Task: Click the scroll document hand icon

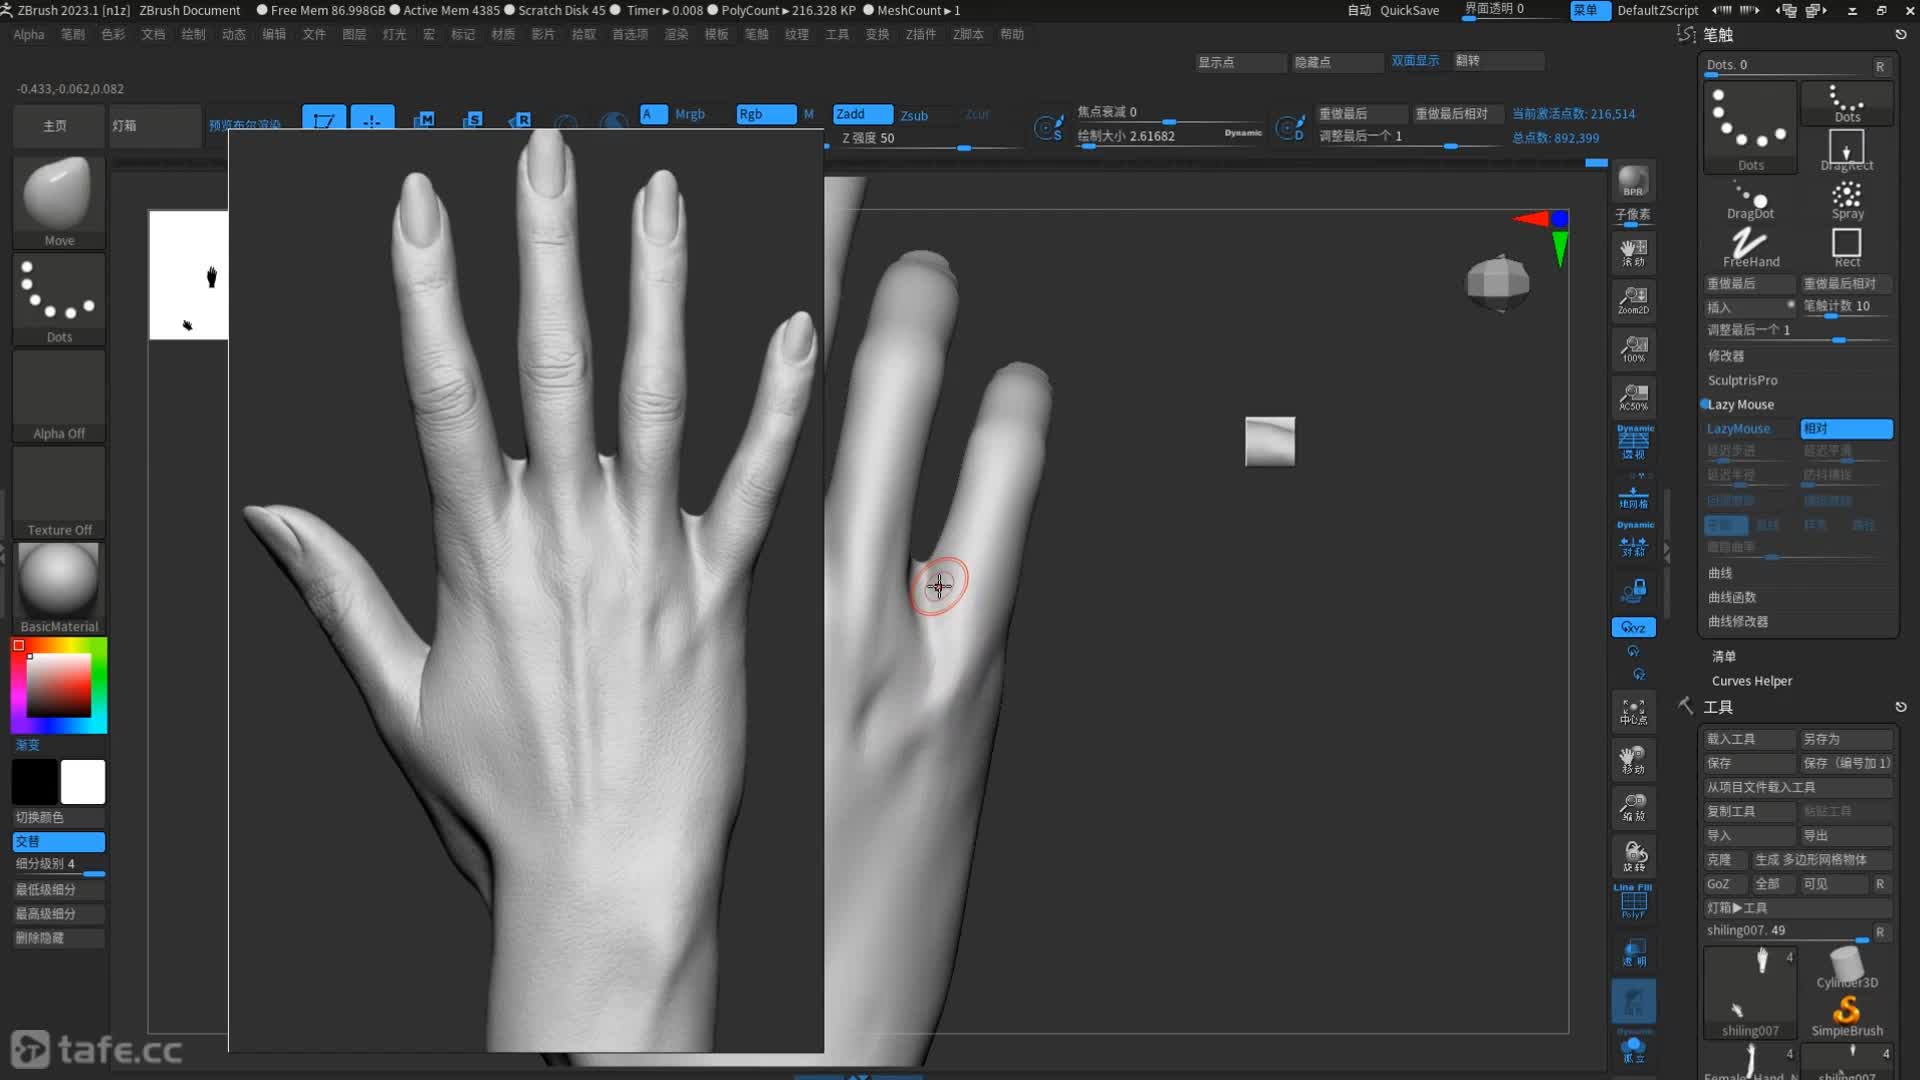Action: coord(1633,251)
